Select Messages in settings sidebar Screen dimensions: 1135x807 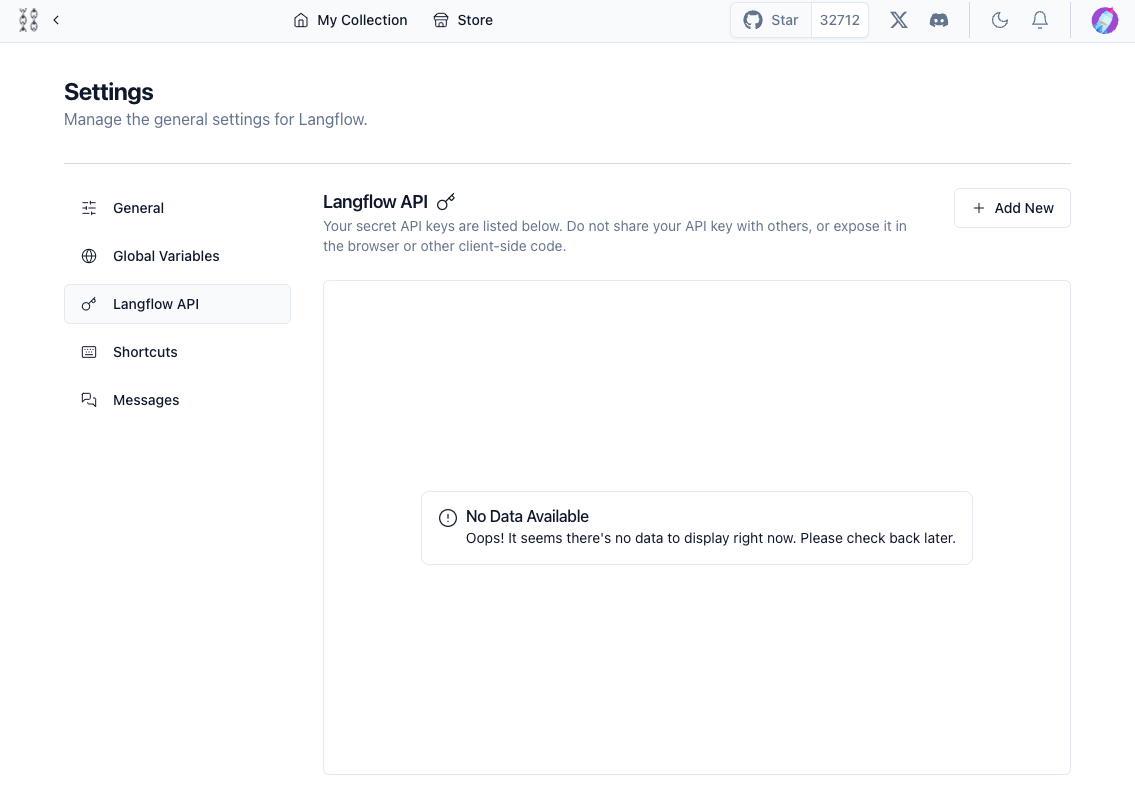[x=177, y=400]
